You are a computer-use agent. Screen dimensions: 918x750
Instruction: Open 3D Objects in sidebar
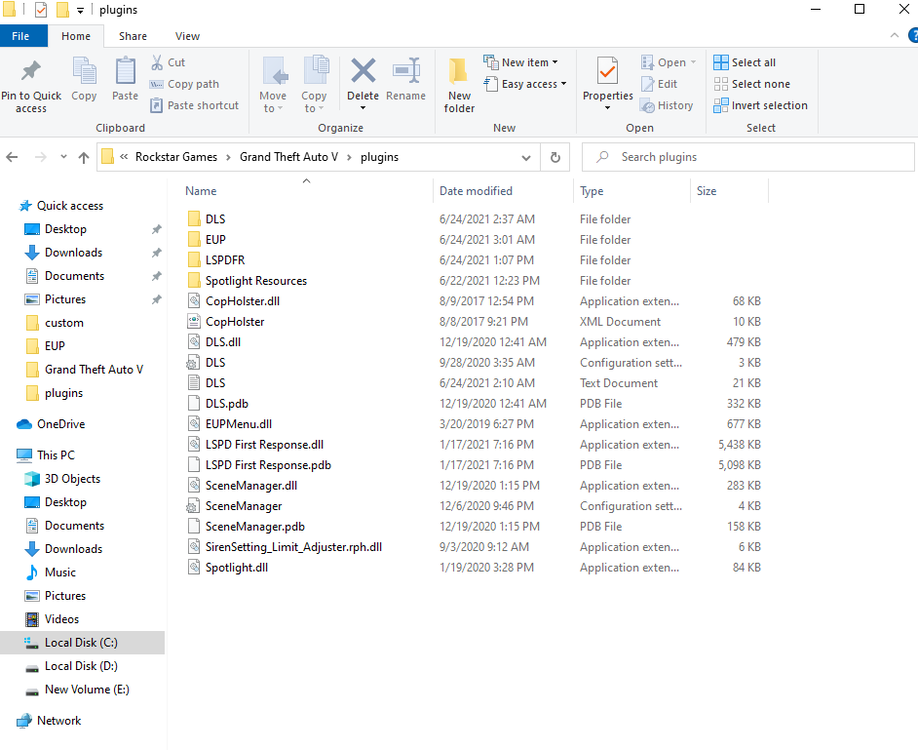[x=72, y=478]
